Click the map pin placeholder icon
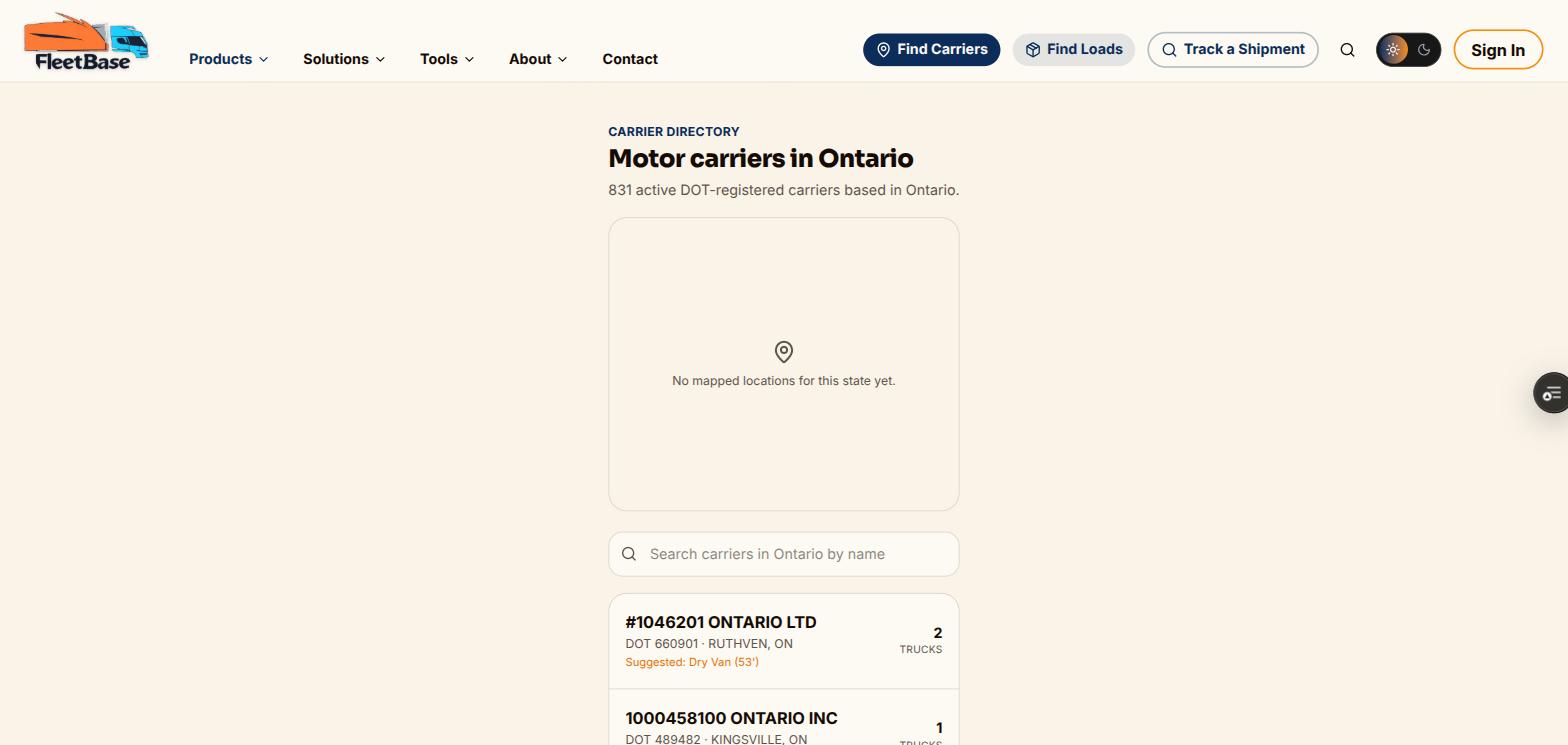This screenshot has width=1568, height=745. click(x=784, y=352)
